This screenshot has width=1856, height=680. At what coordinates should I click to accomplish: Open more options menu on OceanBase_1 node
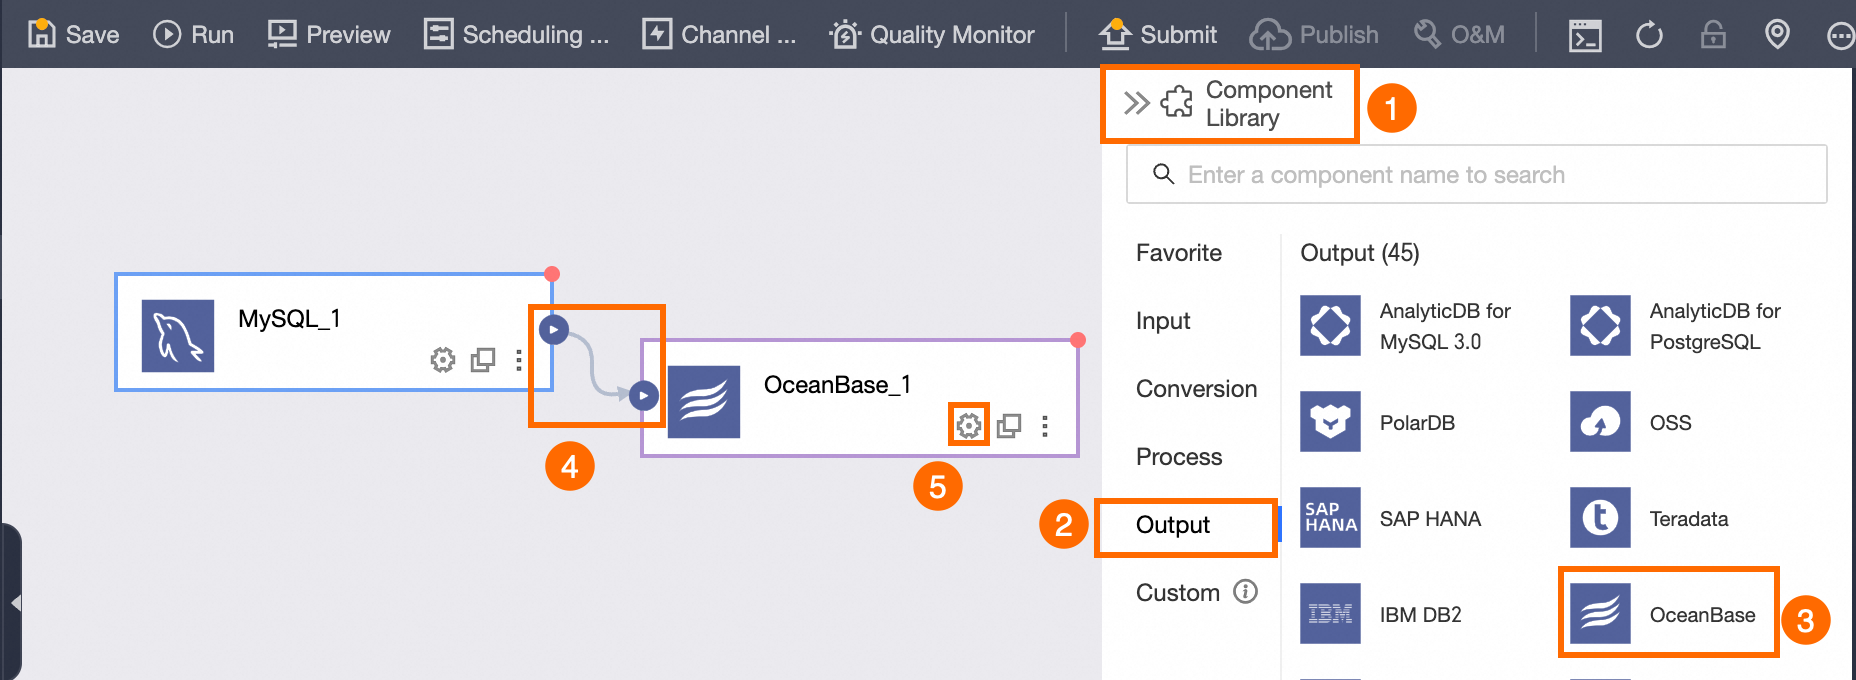click(x=1044, y=427)
